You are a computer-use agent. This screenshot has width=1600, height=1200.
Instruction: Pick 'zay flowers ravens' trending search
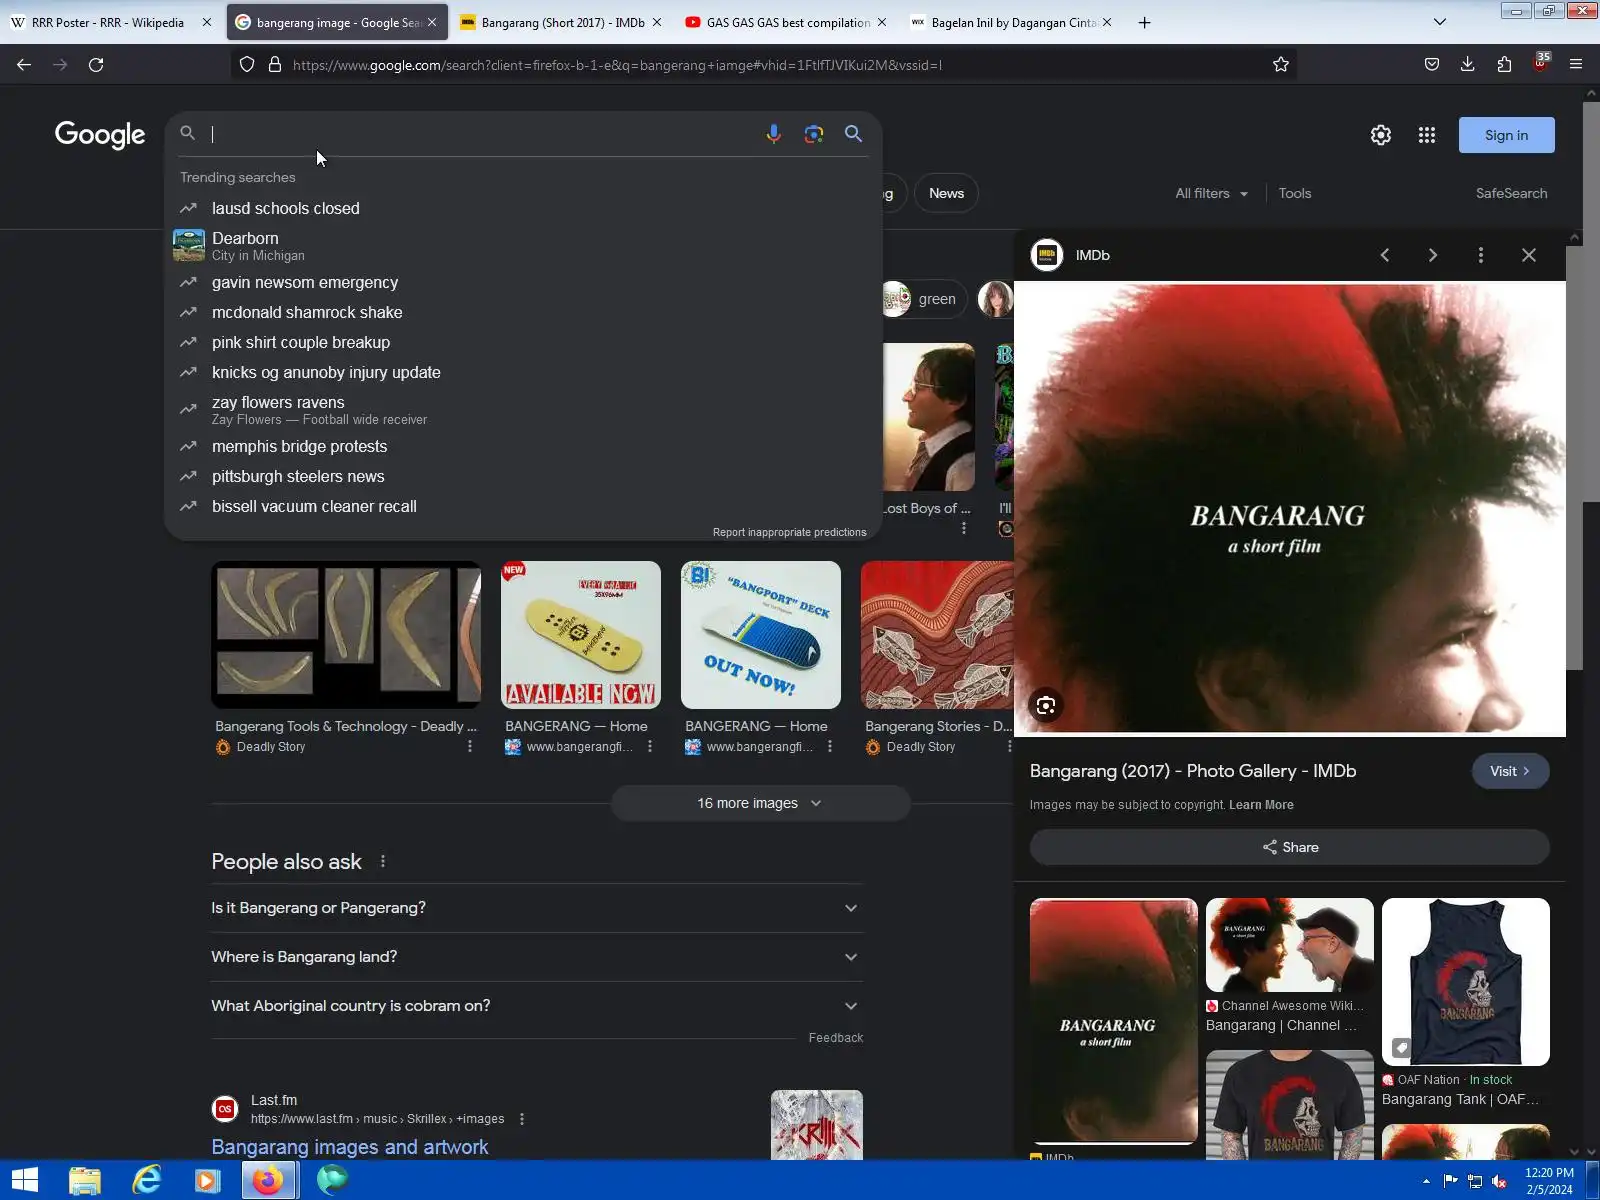(522, 409)
